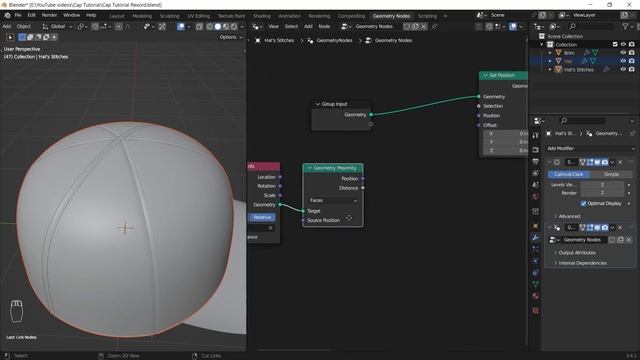Open the Object Data properties tab icon
Viewport: 640px width, 360px height.
point(536,284)
